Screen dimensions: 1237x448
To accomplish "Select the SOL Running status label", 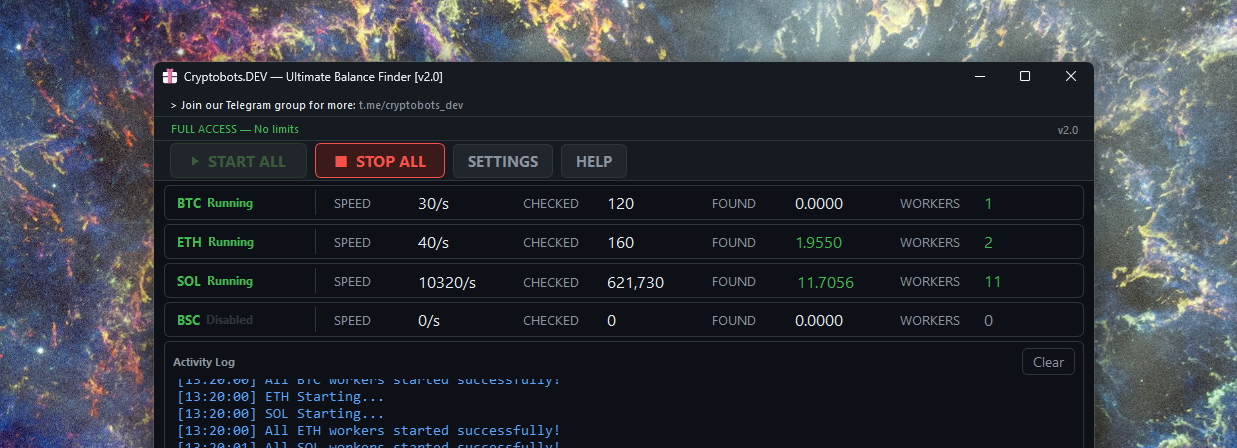I will point(230,281).
